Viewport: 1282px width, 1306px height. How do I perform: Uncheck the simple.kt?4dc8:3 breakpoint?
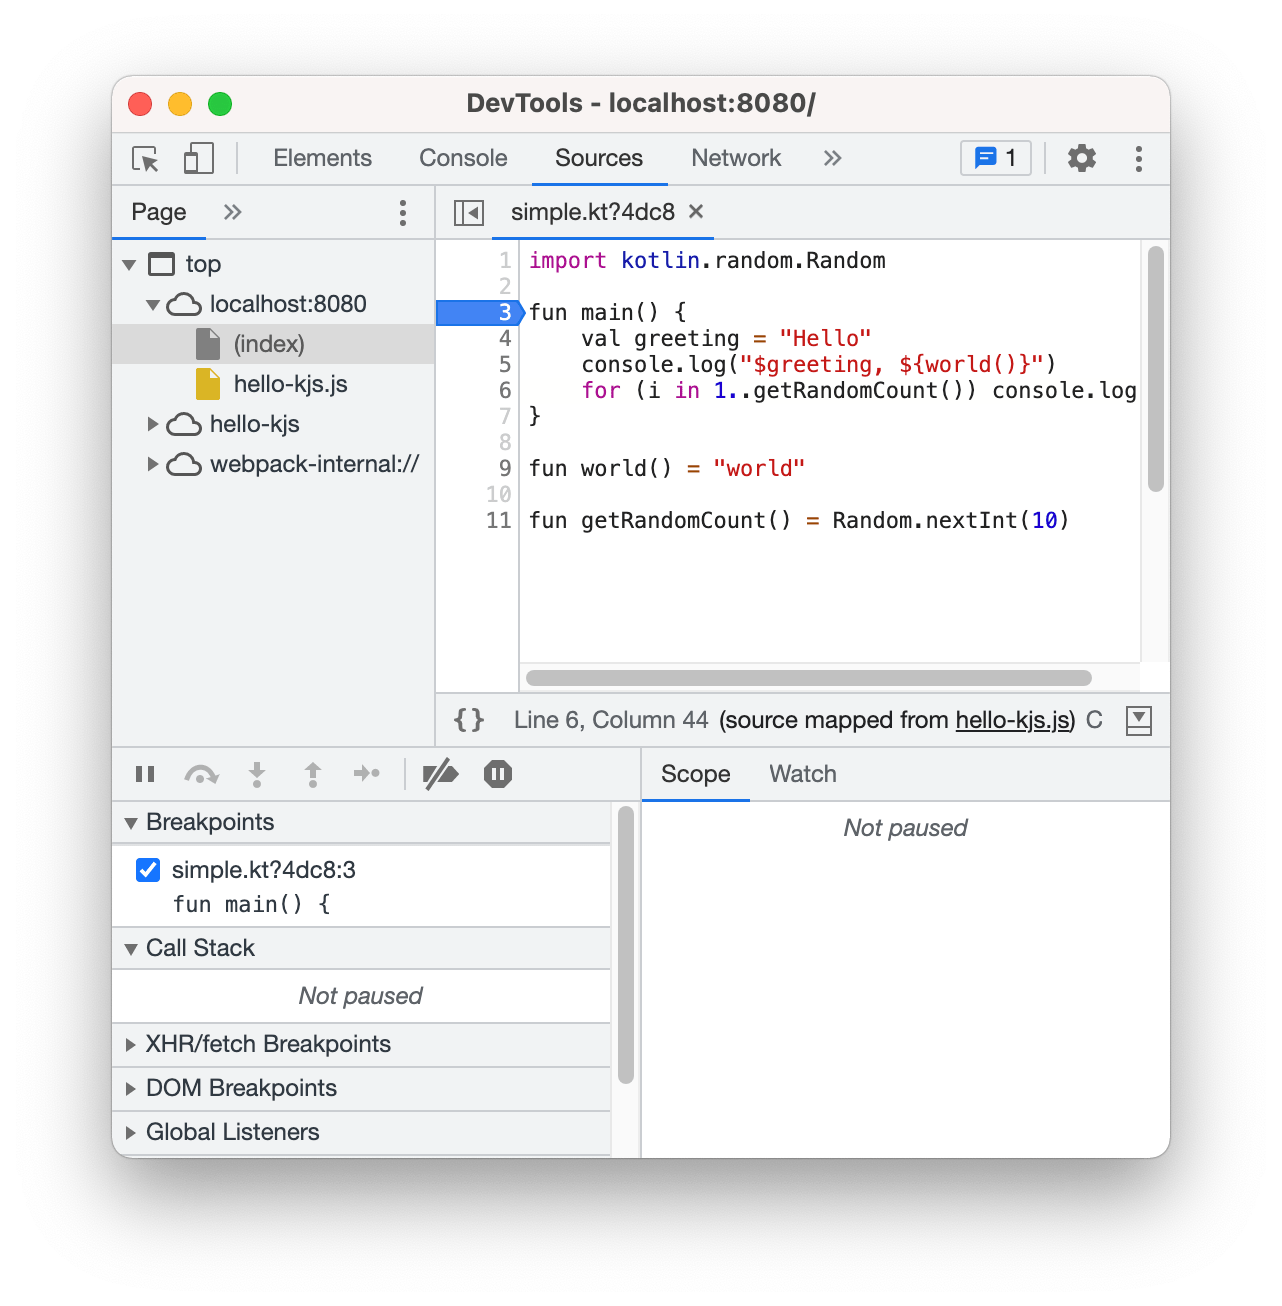click(147, 869)
